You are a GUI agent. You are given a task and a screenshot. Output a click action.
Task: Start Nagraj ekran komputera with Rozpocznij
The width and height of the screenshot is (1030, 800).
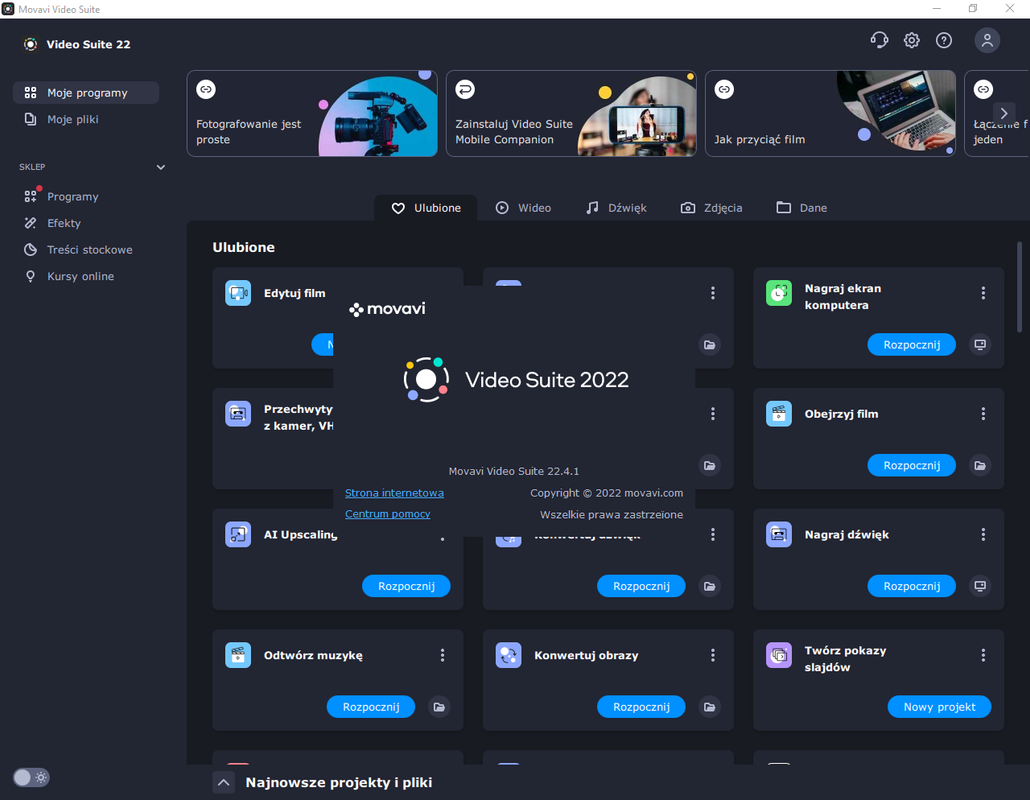pyautogui.click(x=911, y=344)
